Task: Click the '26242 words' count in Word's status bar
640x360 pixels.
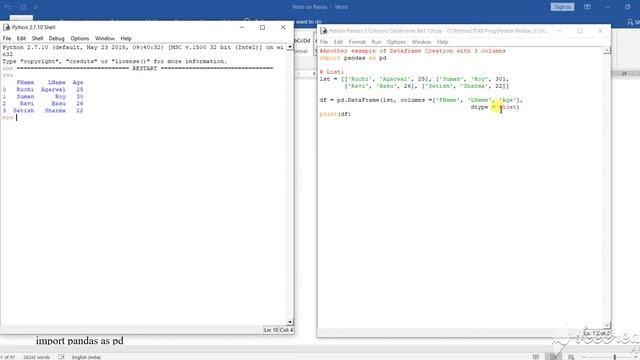Action: pyautogui.click(x=37, y=357)
